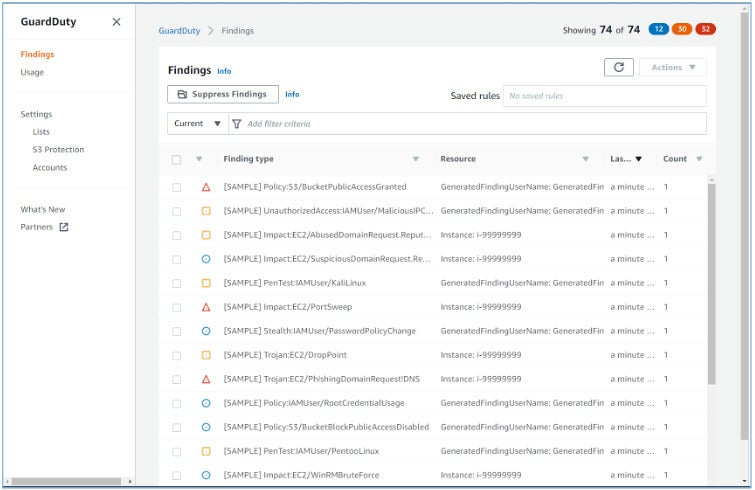Sort by Count column arrow

coord(699,159)
